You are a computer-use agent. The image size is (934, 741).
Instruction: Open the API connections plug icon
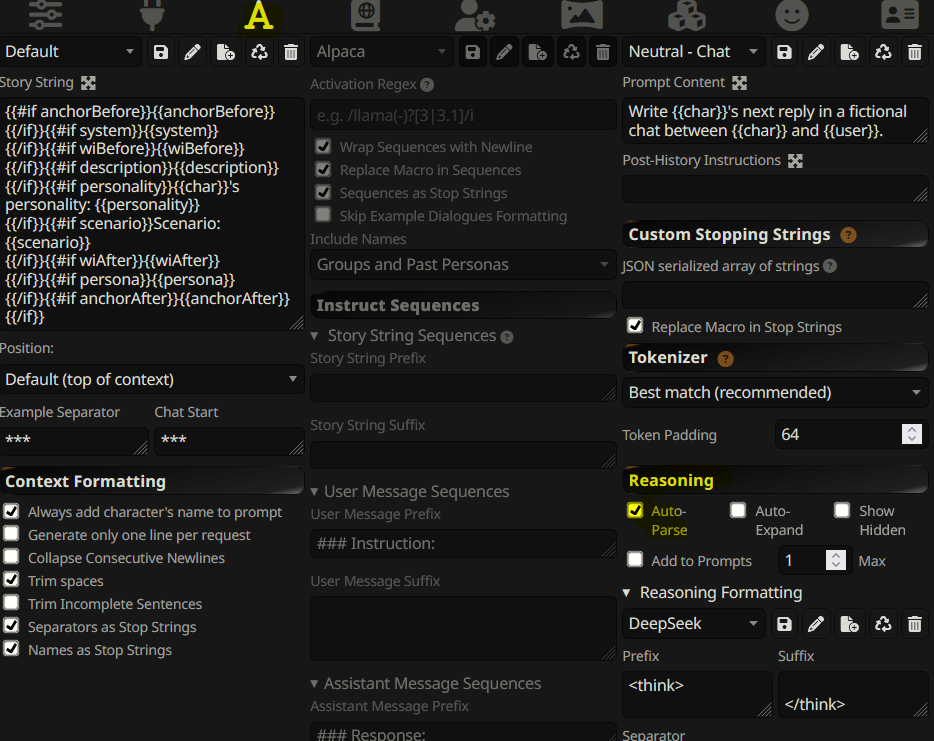click(x=152, y=14)
